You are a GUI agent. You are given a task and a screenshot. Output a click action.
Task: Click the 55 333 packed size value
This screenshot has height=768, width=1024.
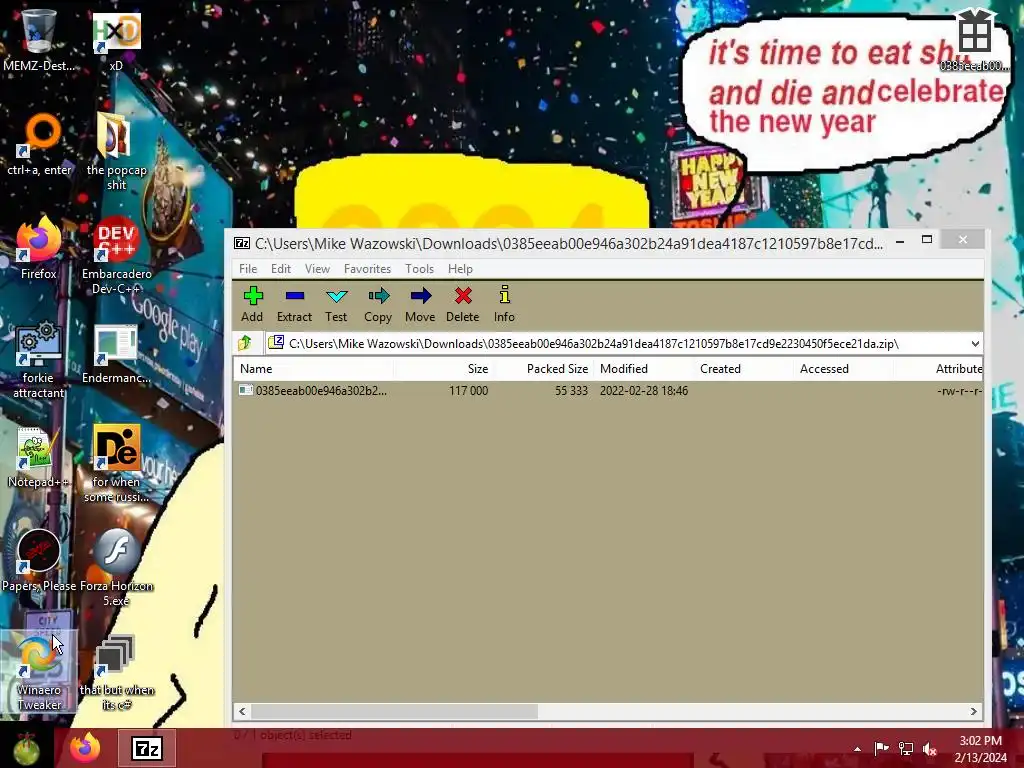pyautogui.click(x=571, y=391)
